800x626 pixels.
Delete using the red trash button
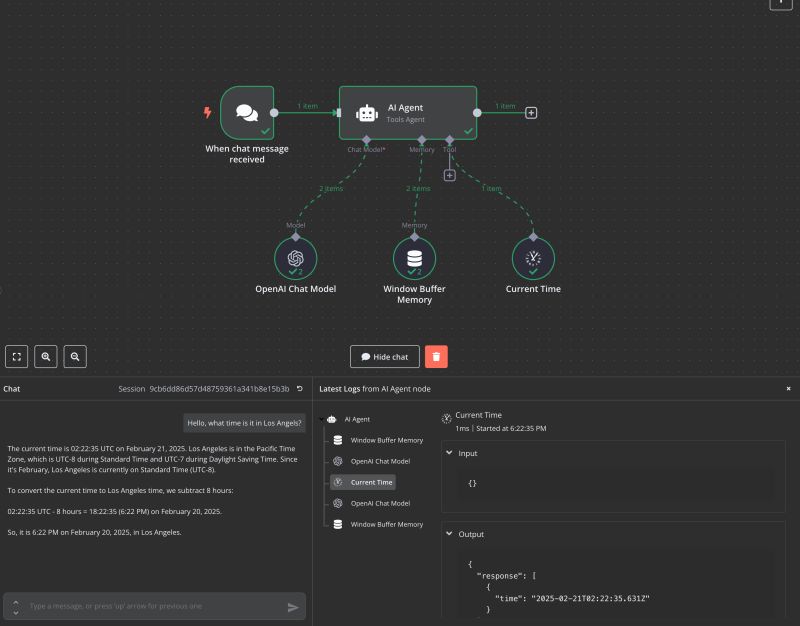coord(437,356)
